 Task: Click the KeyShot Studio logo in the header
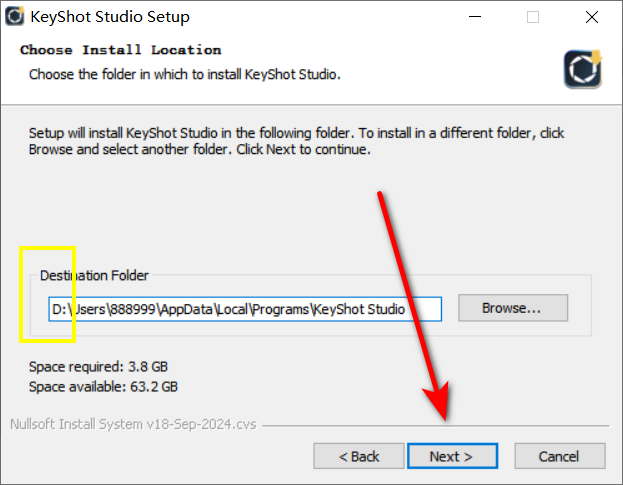pyautogui.click(x=583, y=69)
